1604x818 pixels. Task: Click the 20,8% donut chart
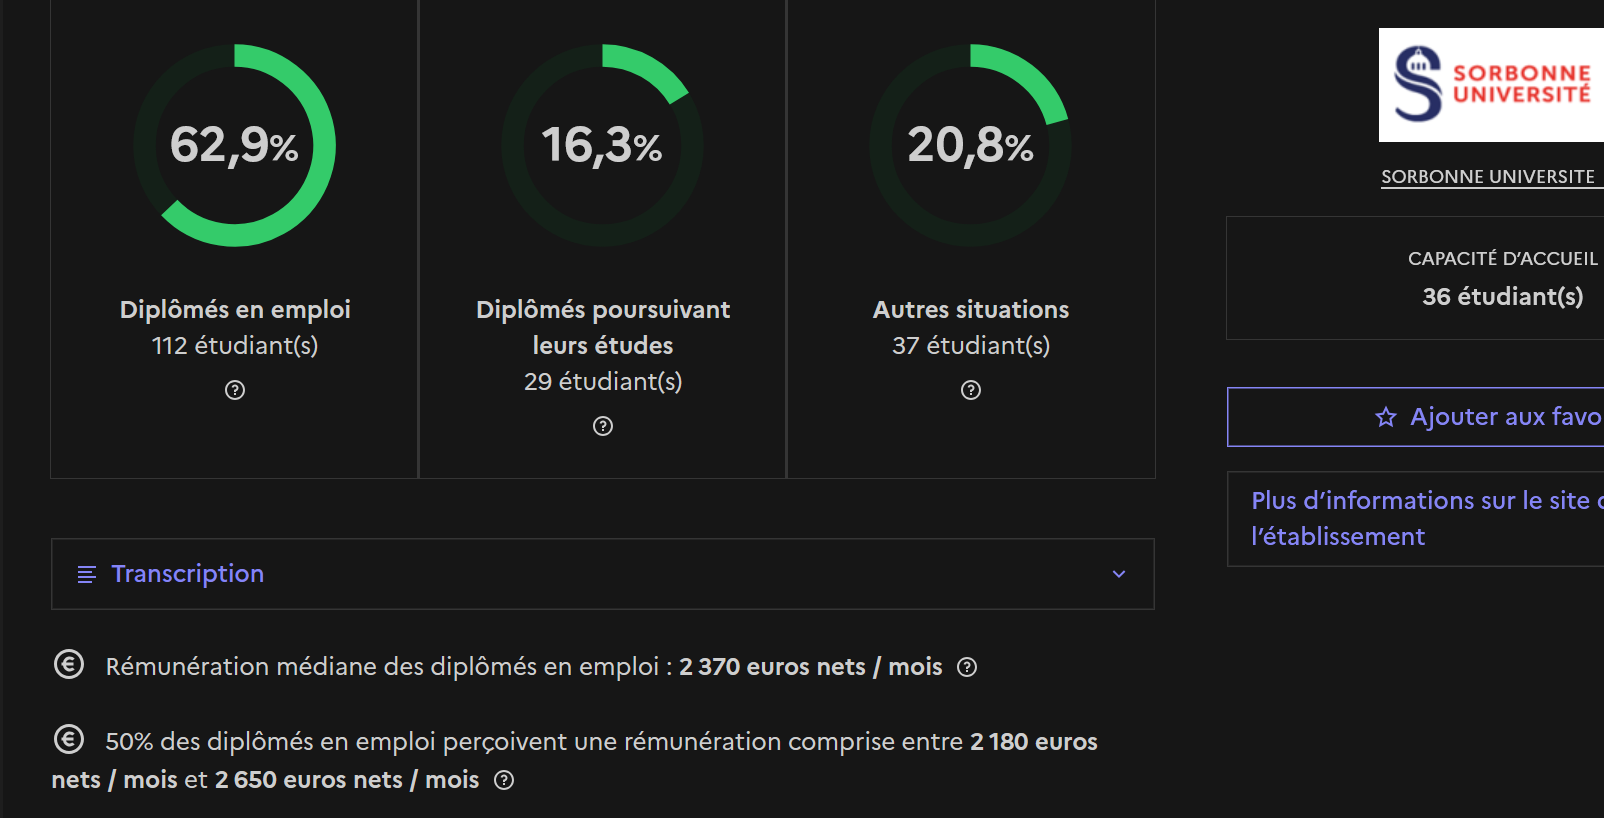[x=971, y=145]
